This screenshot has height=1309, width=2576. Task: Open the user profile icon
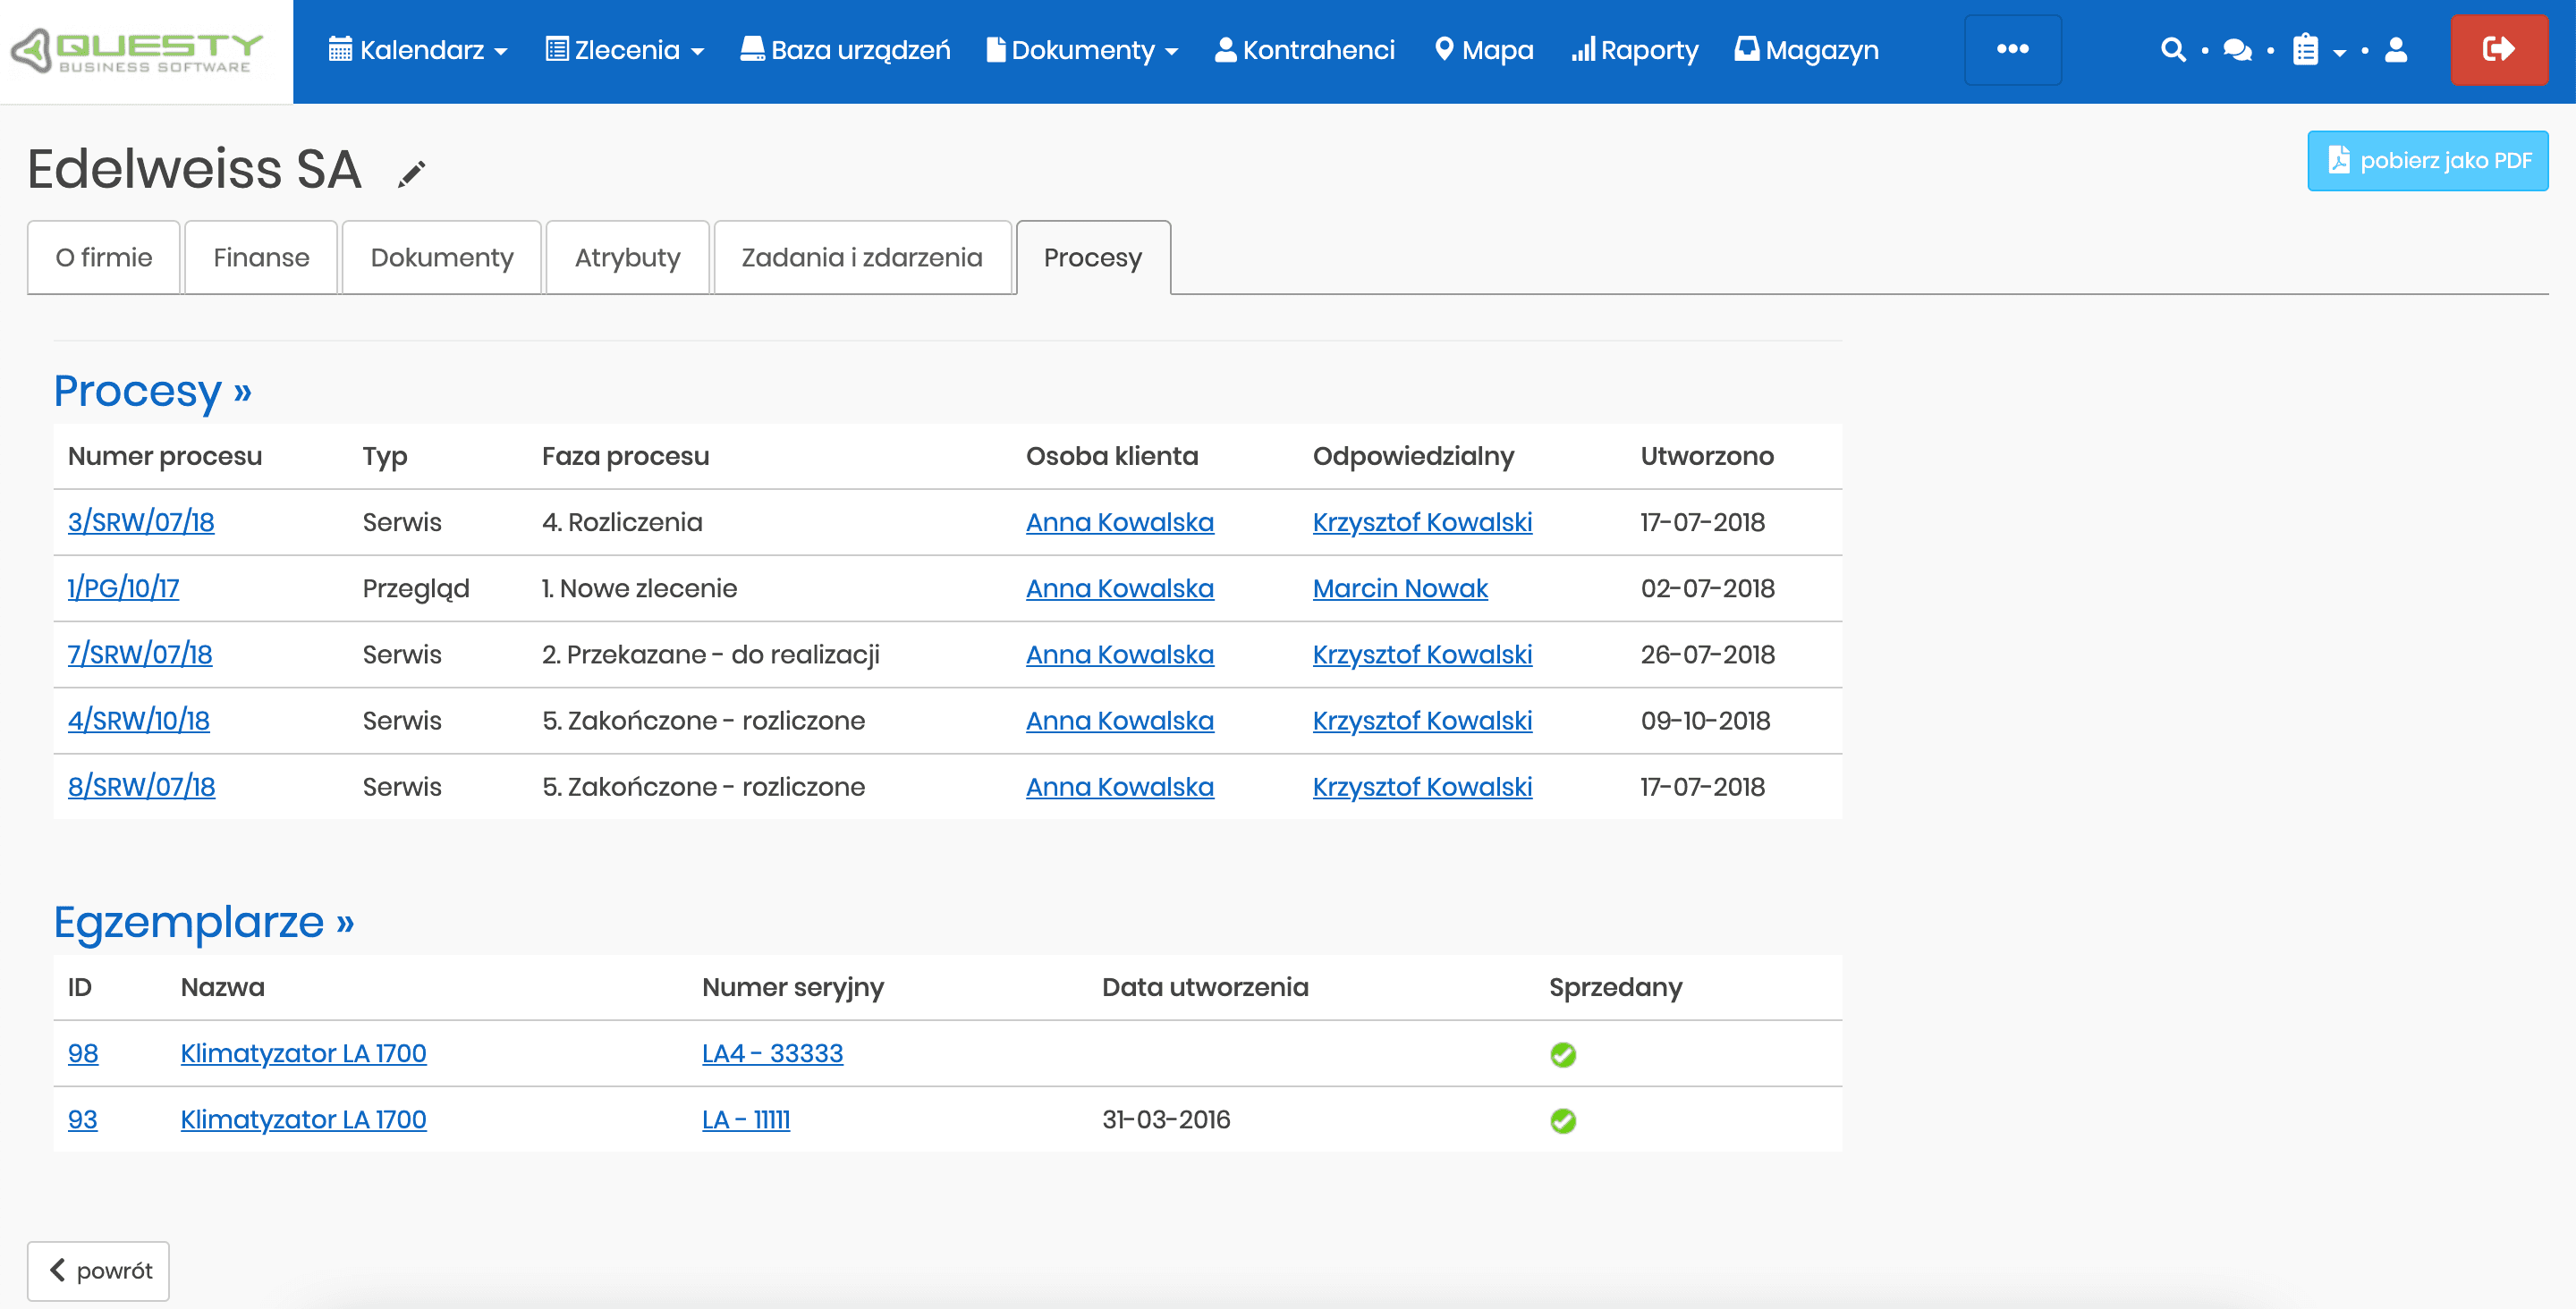[2396, 49]
